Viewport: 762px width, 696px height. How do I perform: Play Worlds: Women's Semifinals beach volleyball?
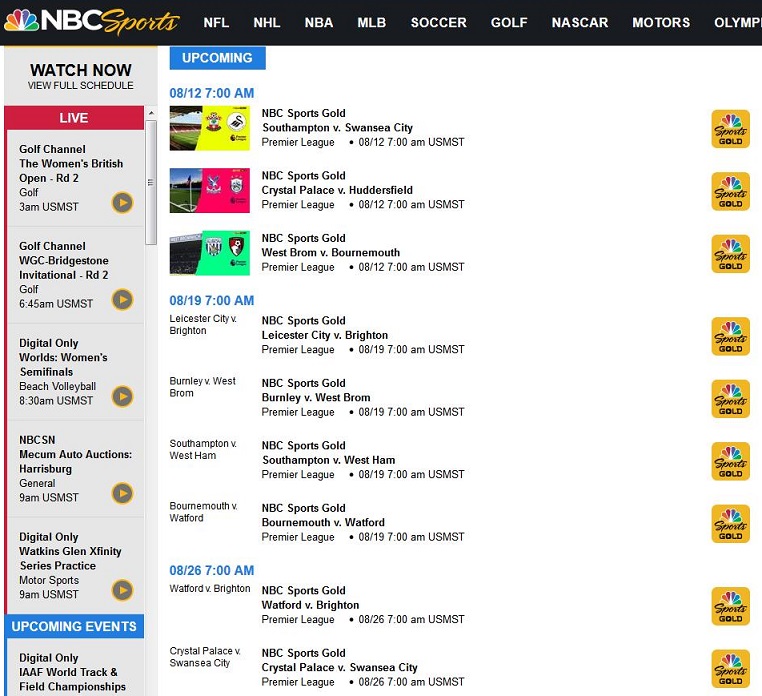coord(122,396)
